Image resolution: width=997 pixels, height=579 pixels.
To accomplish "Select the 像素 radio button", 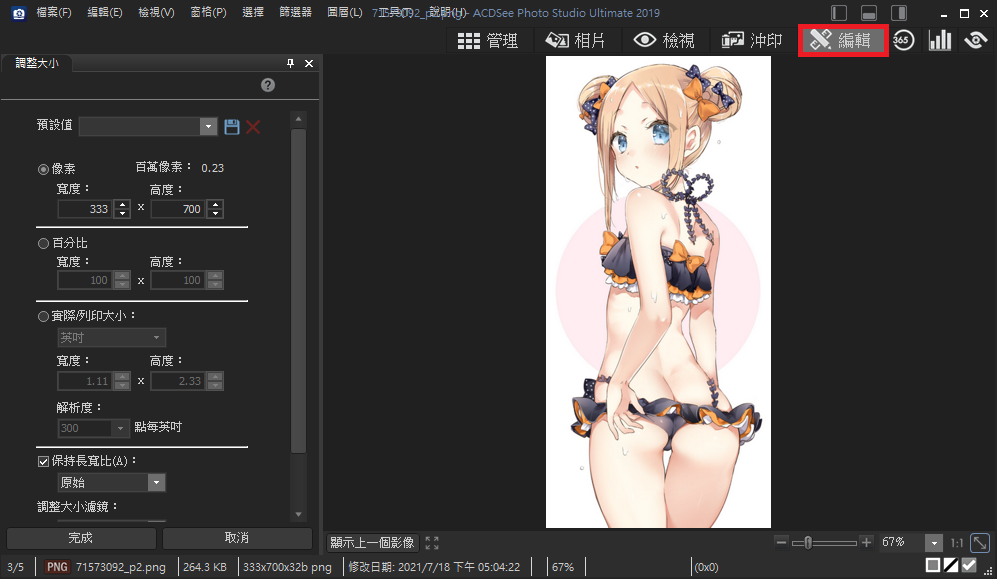I will click(43, 169).
